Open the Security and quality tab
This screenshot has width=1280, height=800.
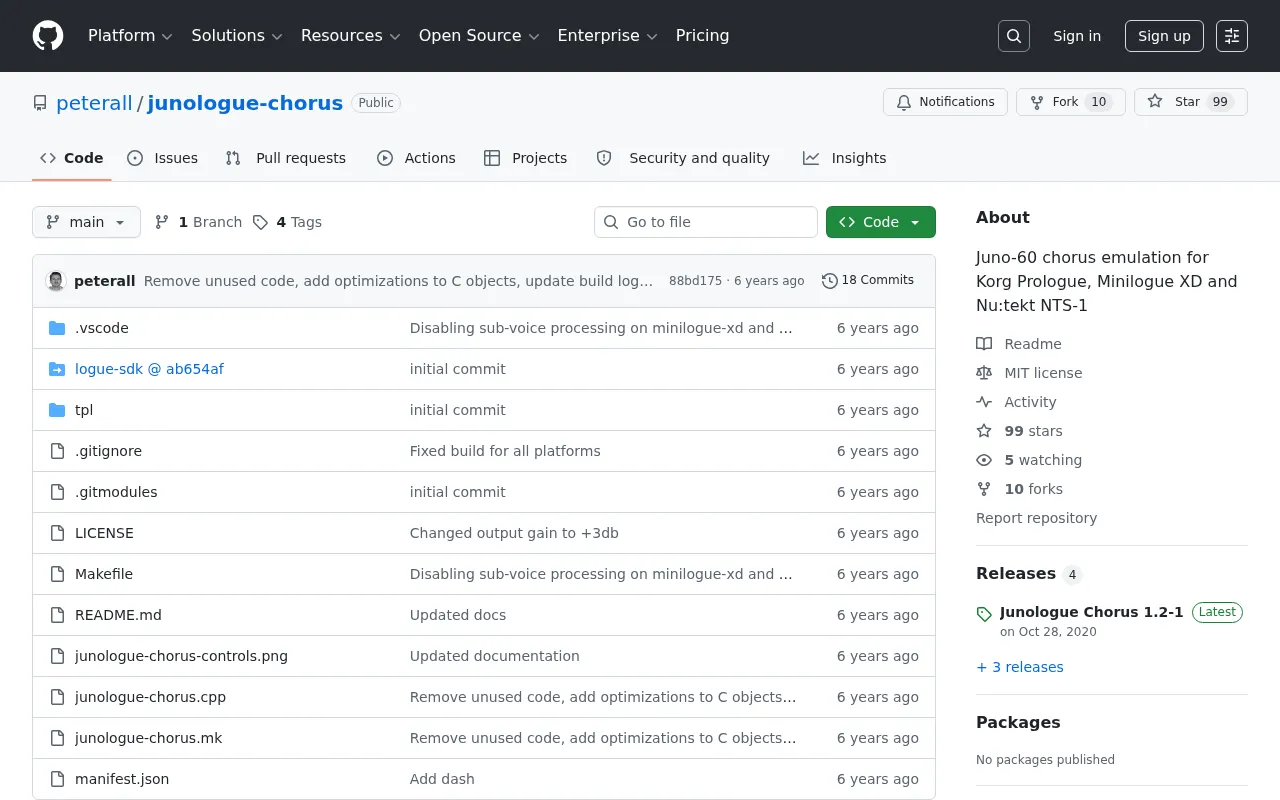[684, 158]
